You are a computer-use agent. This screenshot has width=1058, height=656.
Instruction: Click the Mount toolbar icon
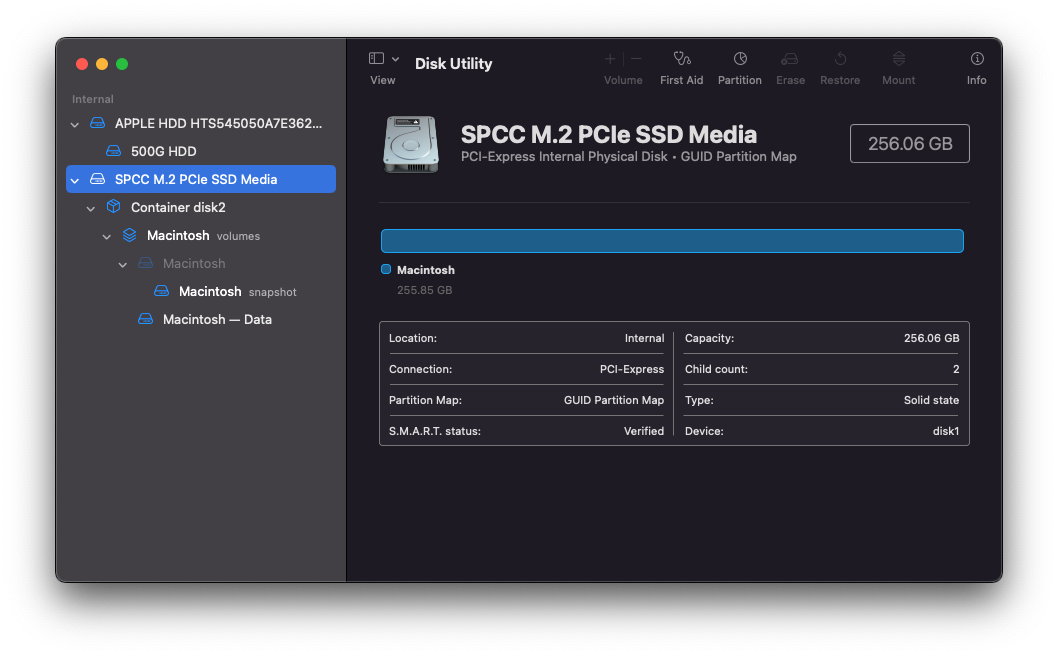click(x=898, y=59)
